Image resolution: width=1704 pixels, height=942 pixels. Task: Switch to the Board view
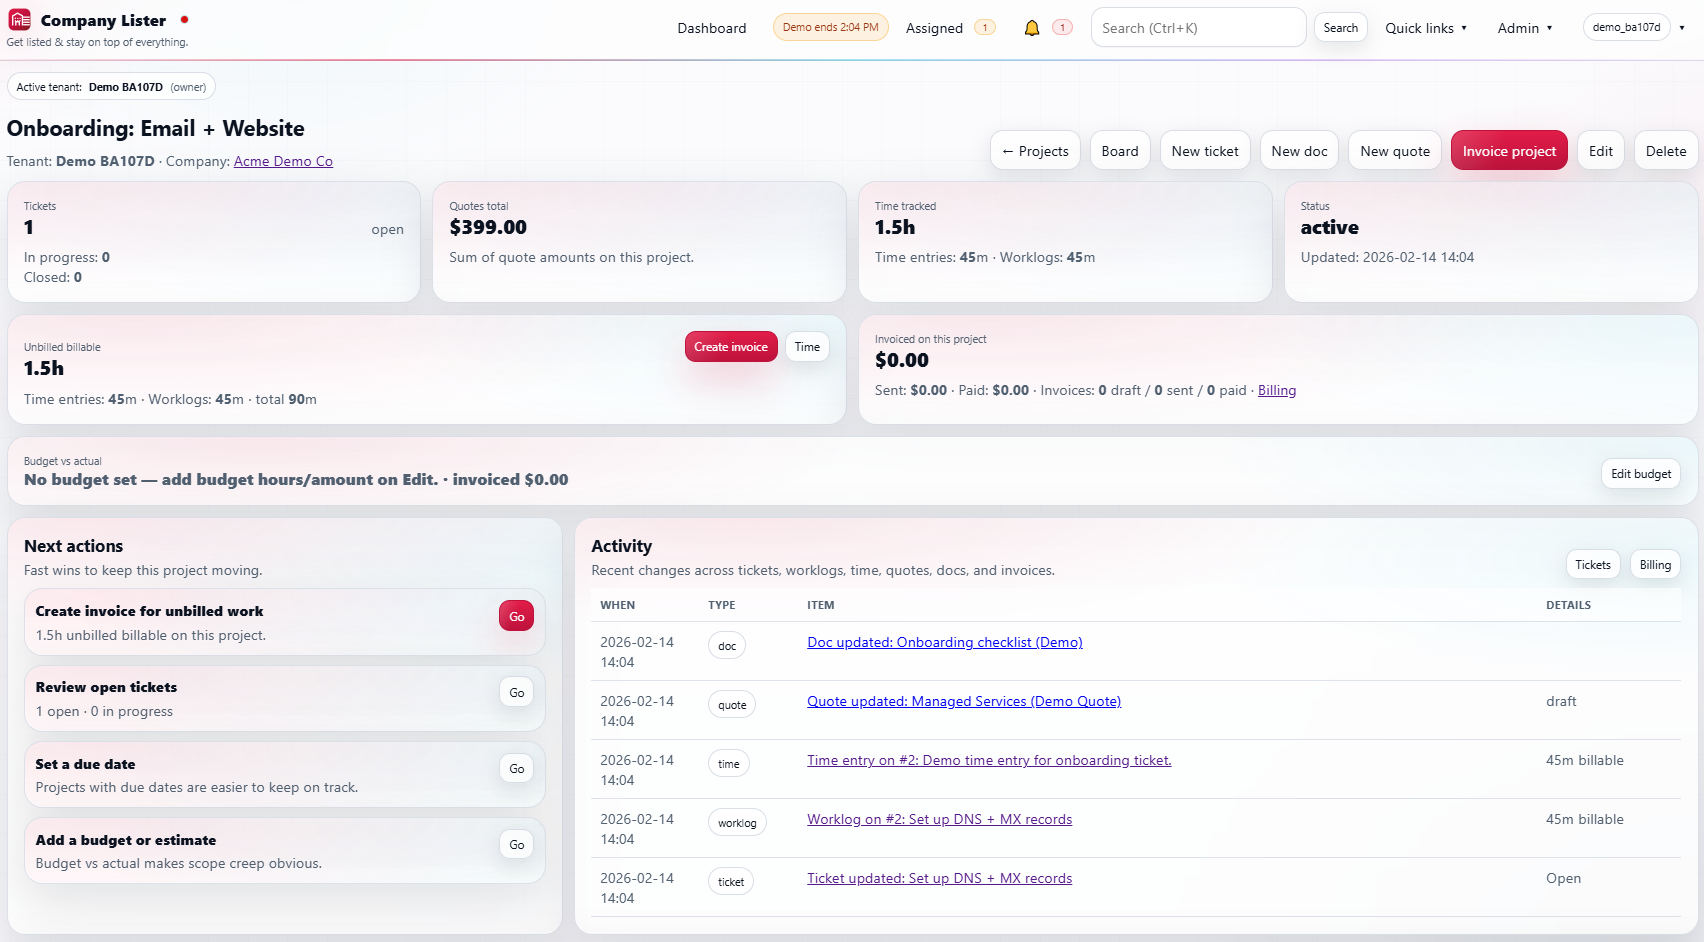[x=1119, y=150]
